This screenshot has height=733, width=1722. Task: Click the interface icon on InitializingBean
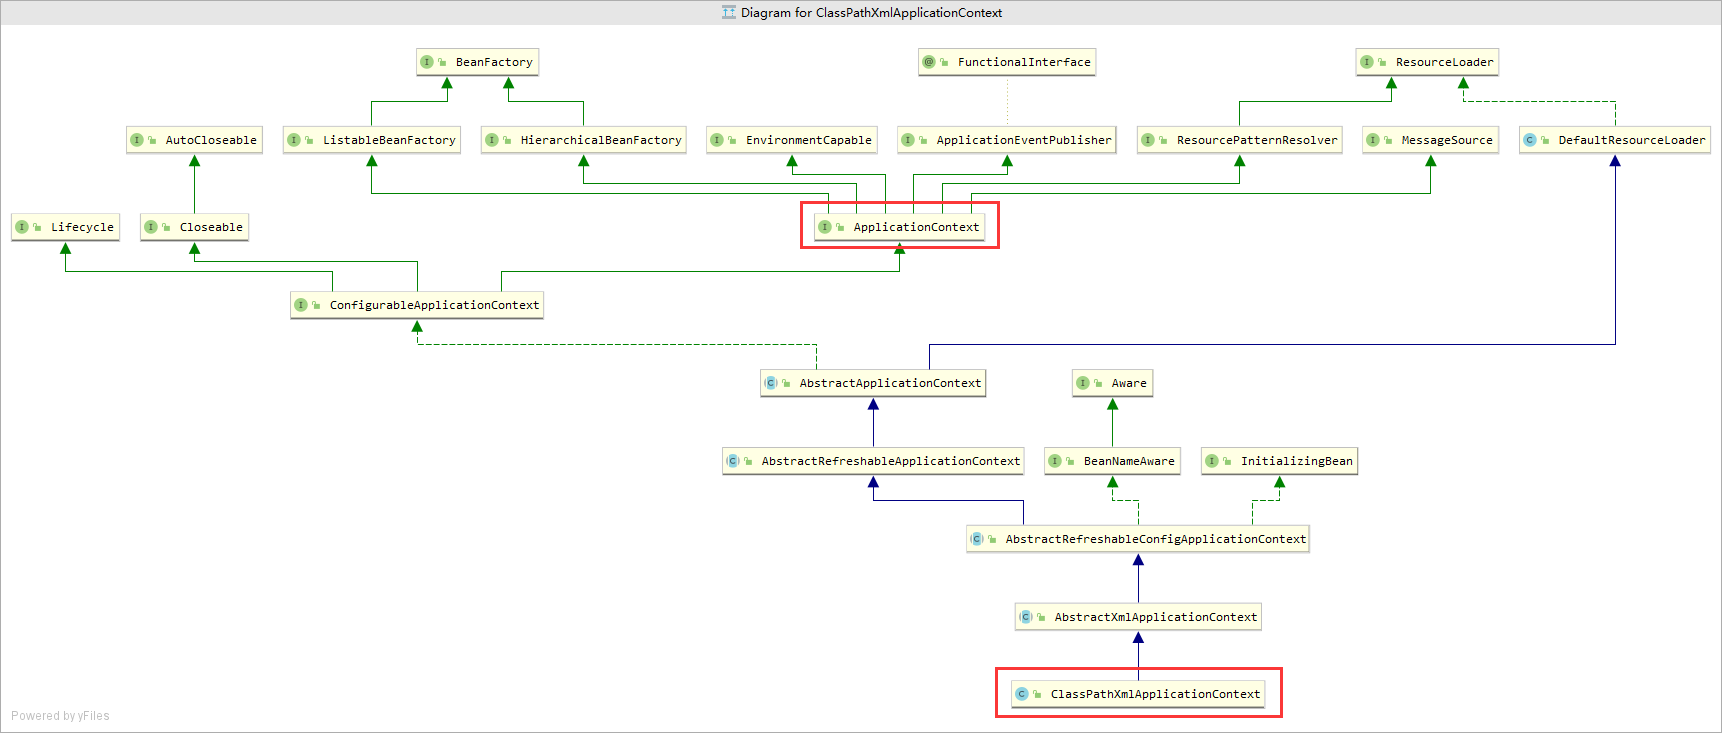tap(1212, 461)
